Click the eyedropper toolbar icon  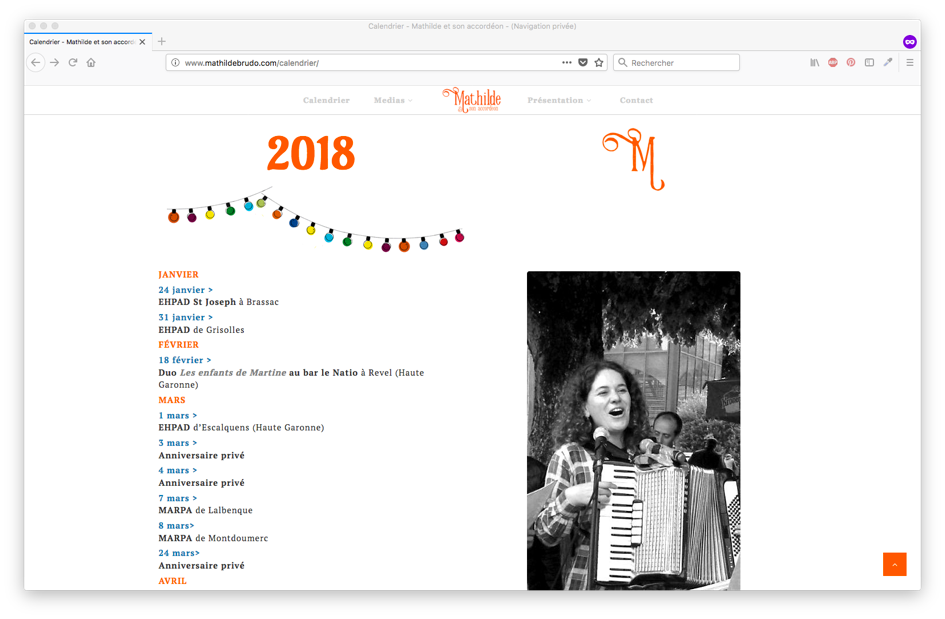[888, 63]
